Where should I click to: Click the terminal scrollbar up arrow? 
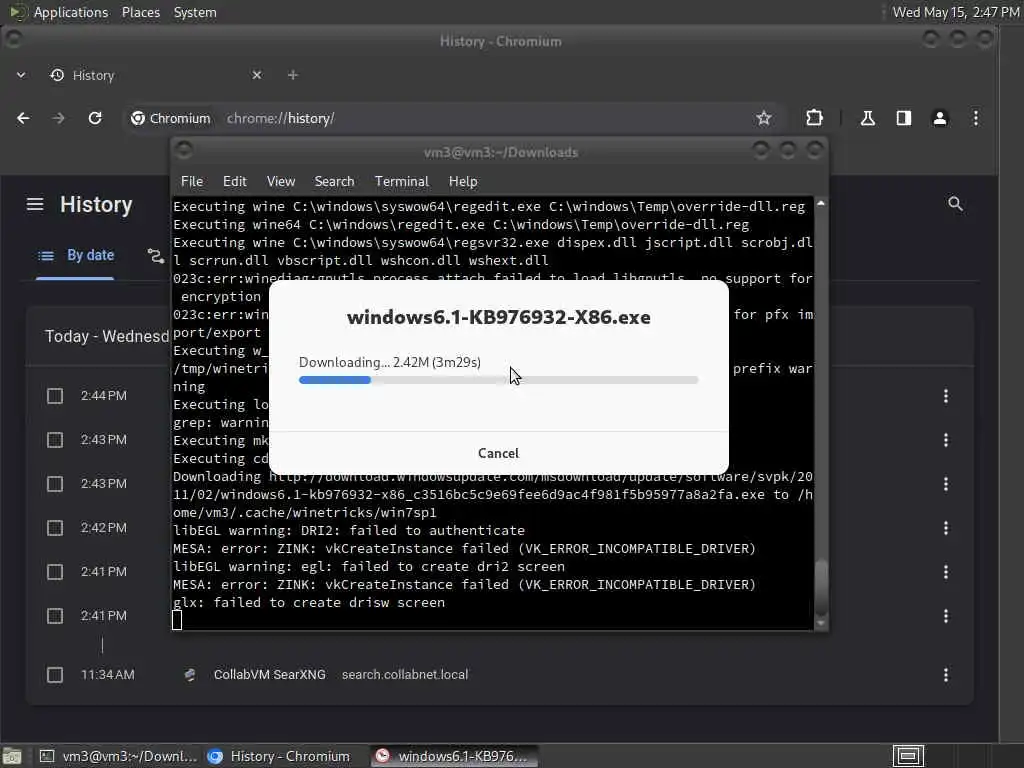coord(821,204)
